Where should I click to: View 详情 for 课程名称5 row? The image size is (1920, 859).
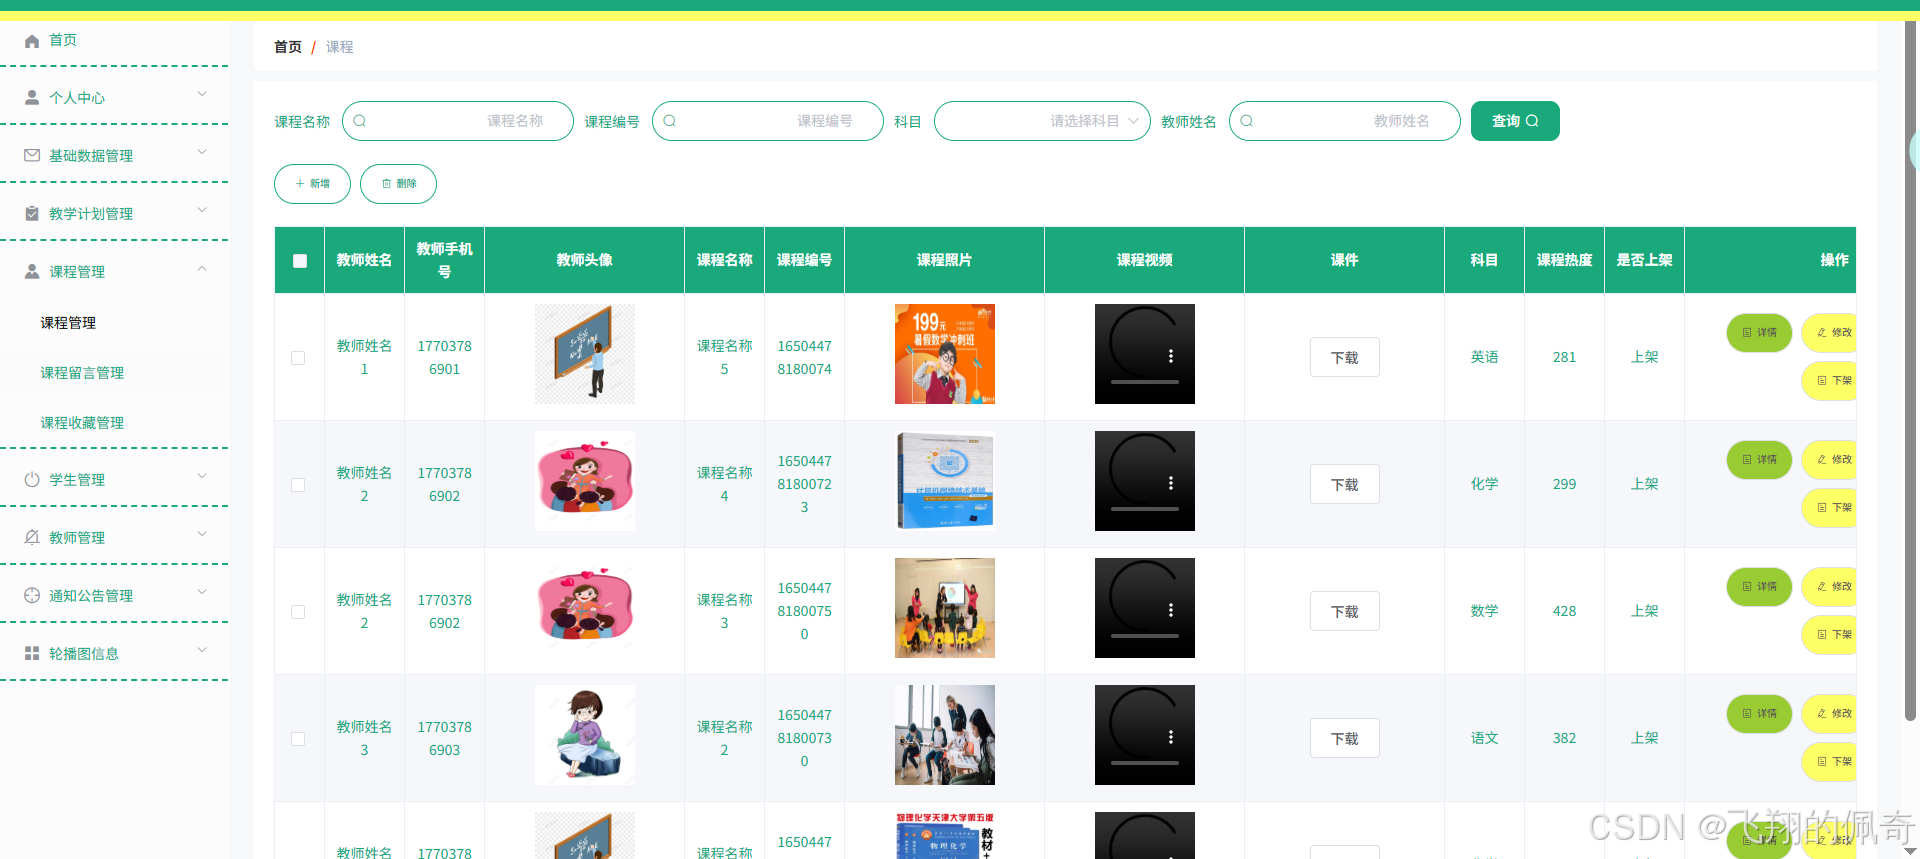pyautogui.click(x=1759, y=333)
